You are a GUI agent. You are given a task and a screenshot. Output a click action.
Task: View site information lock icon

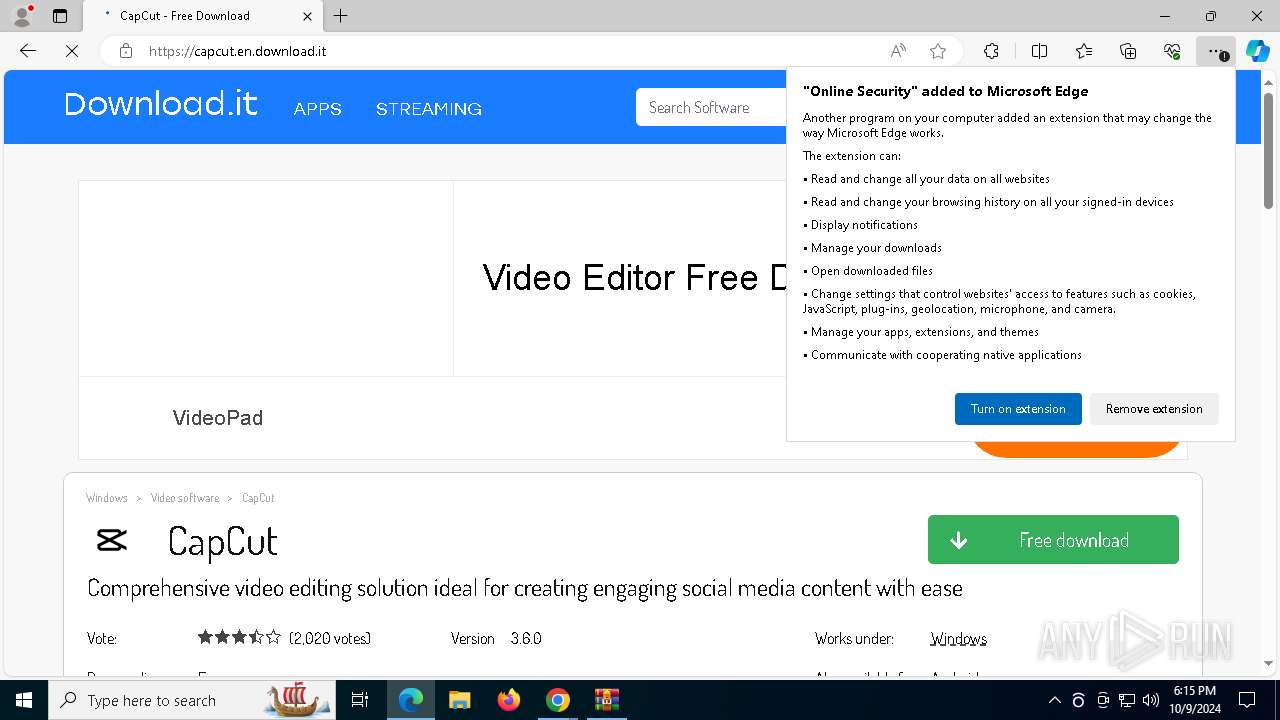[x=126, y=51]
